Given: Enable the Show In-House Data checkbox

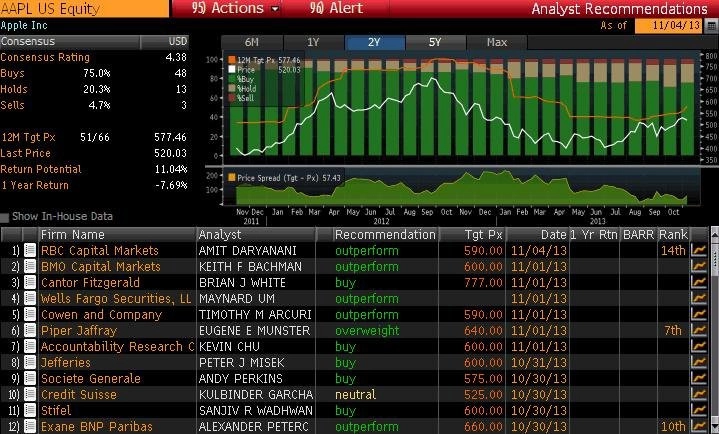Looking at the screenshot, I should point(5,217).
